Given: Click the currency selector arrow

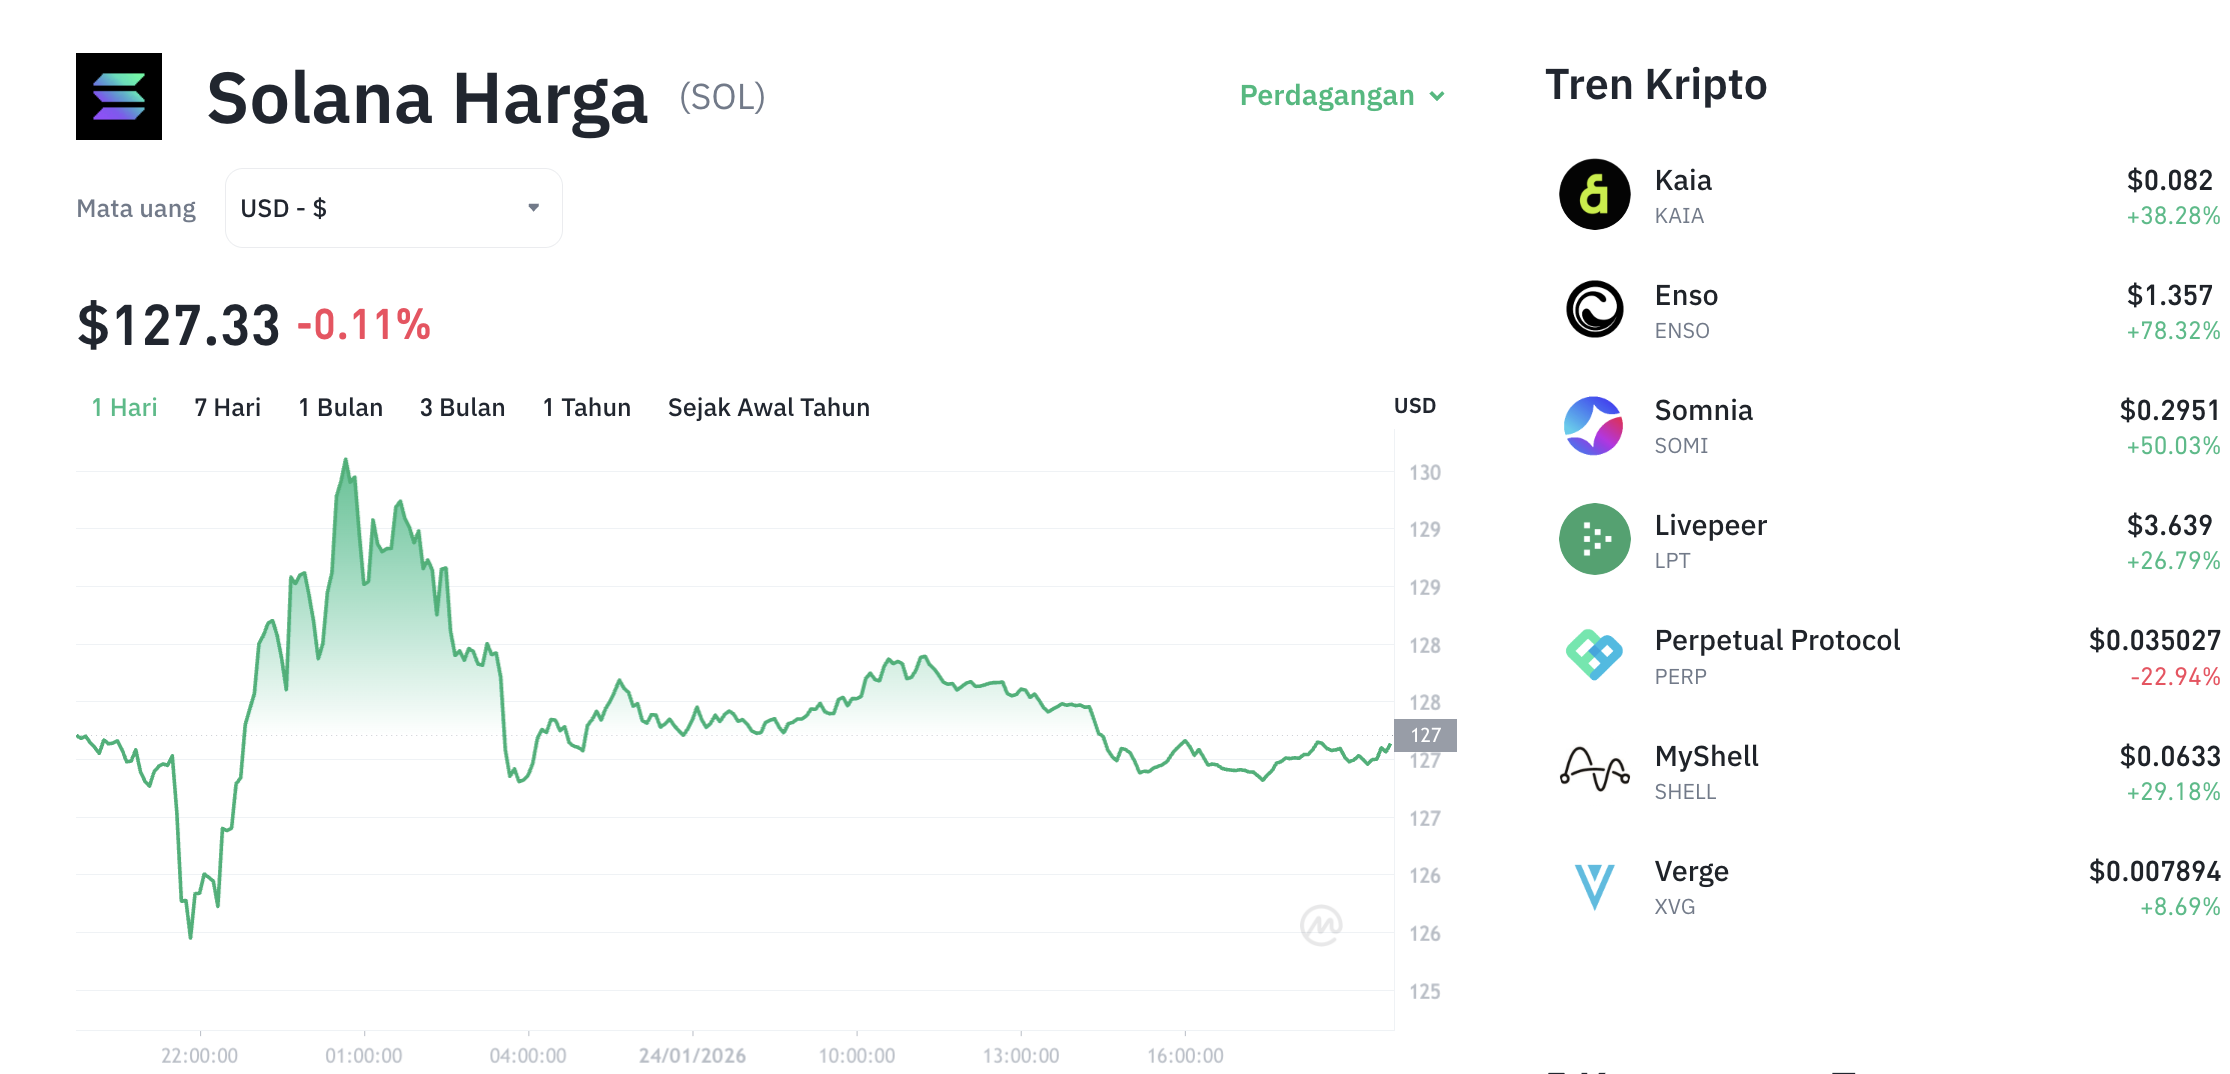Looking at the screenshot, I should [534, 207].
